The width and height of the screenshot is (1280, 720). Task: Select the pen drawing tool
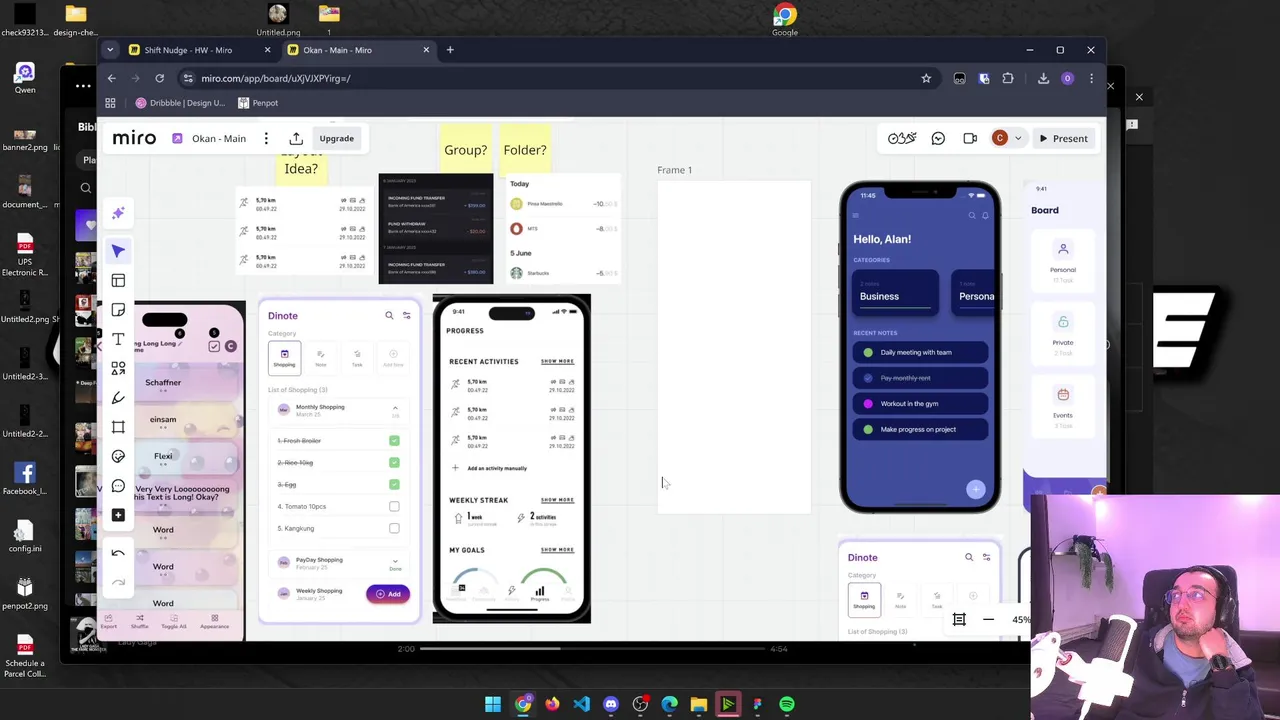[x=118, y=398]
